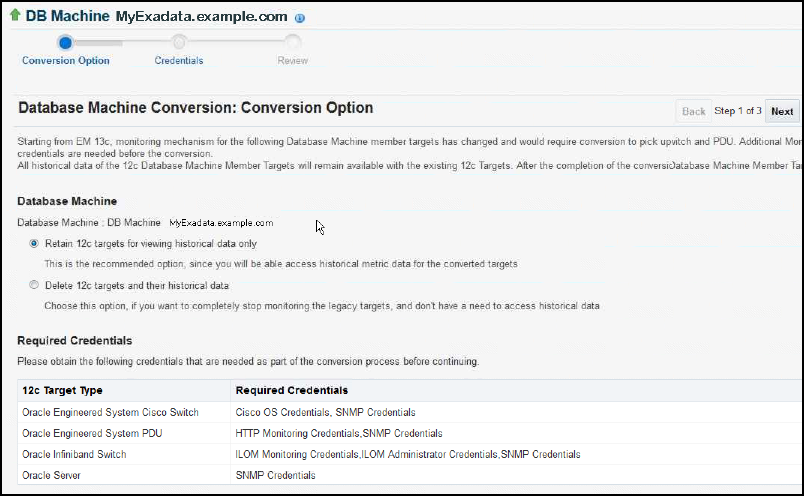Screen dimensions: 804x496
Task: Click the green up-status arrow icon
Action: coord(14,16)
